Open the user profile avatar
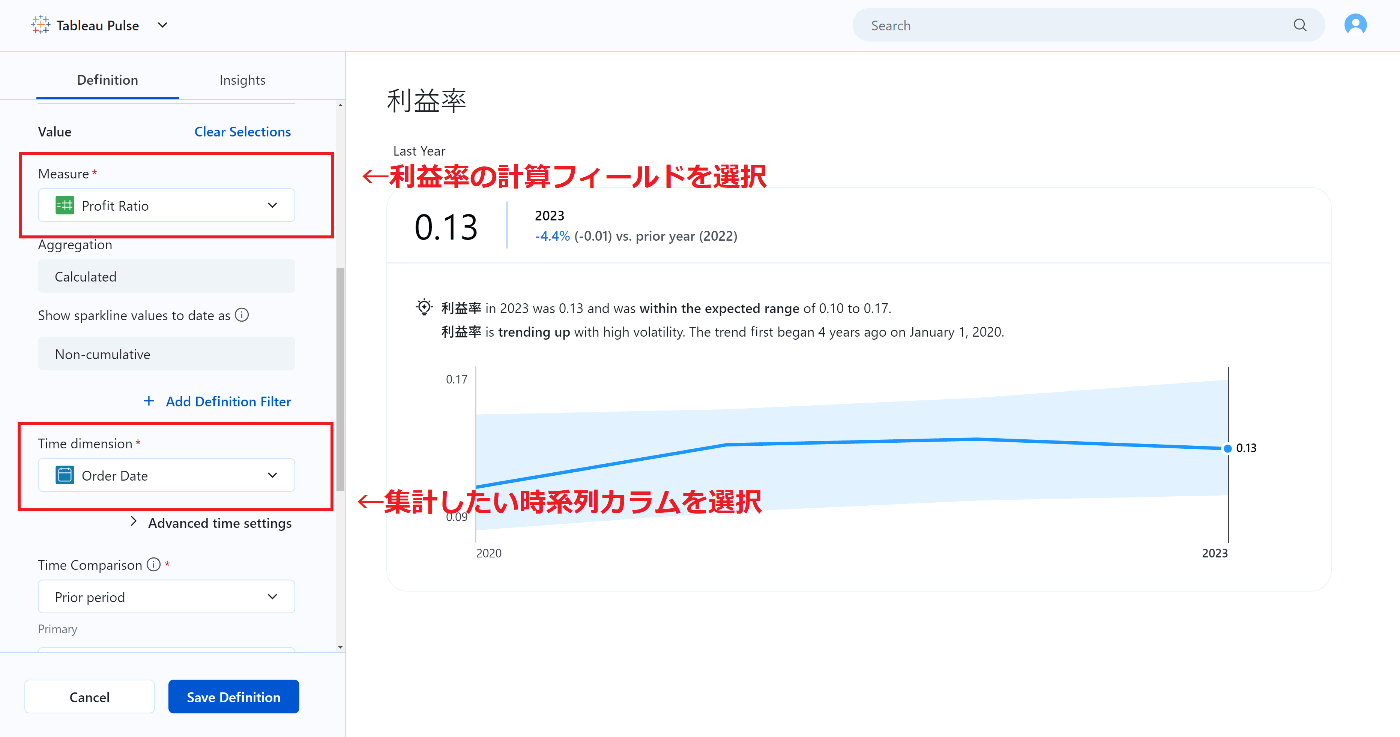Image resolution: width=1400 pixels, height=737 pixels. pyautogui.click(x=1355, y=25)
